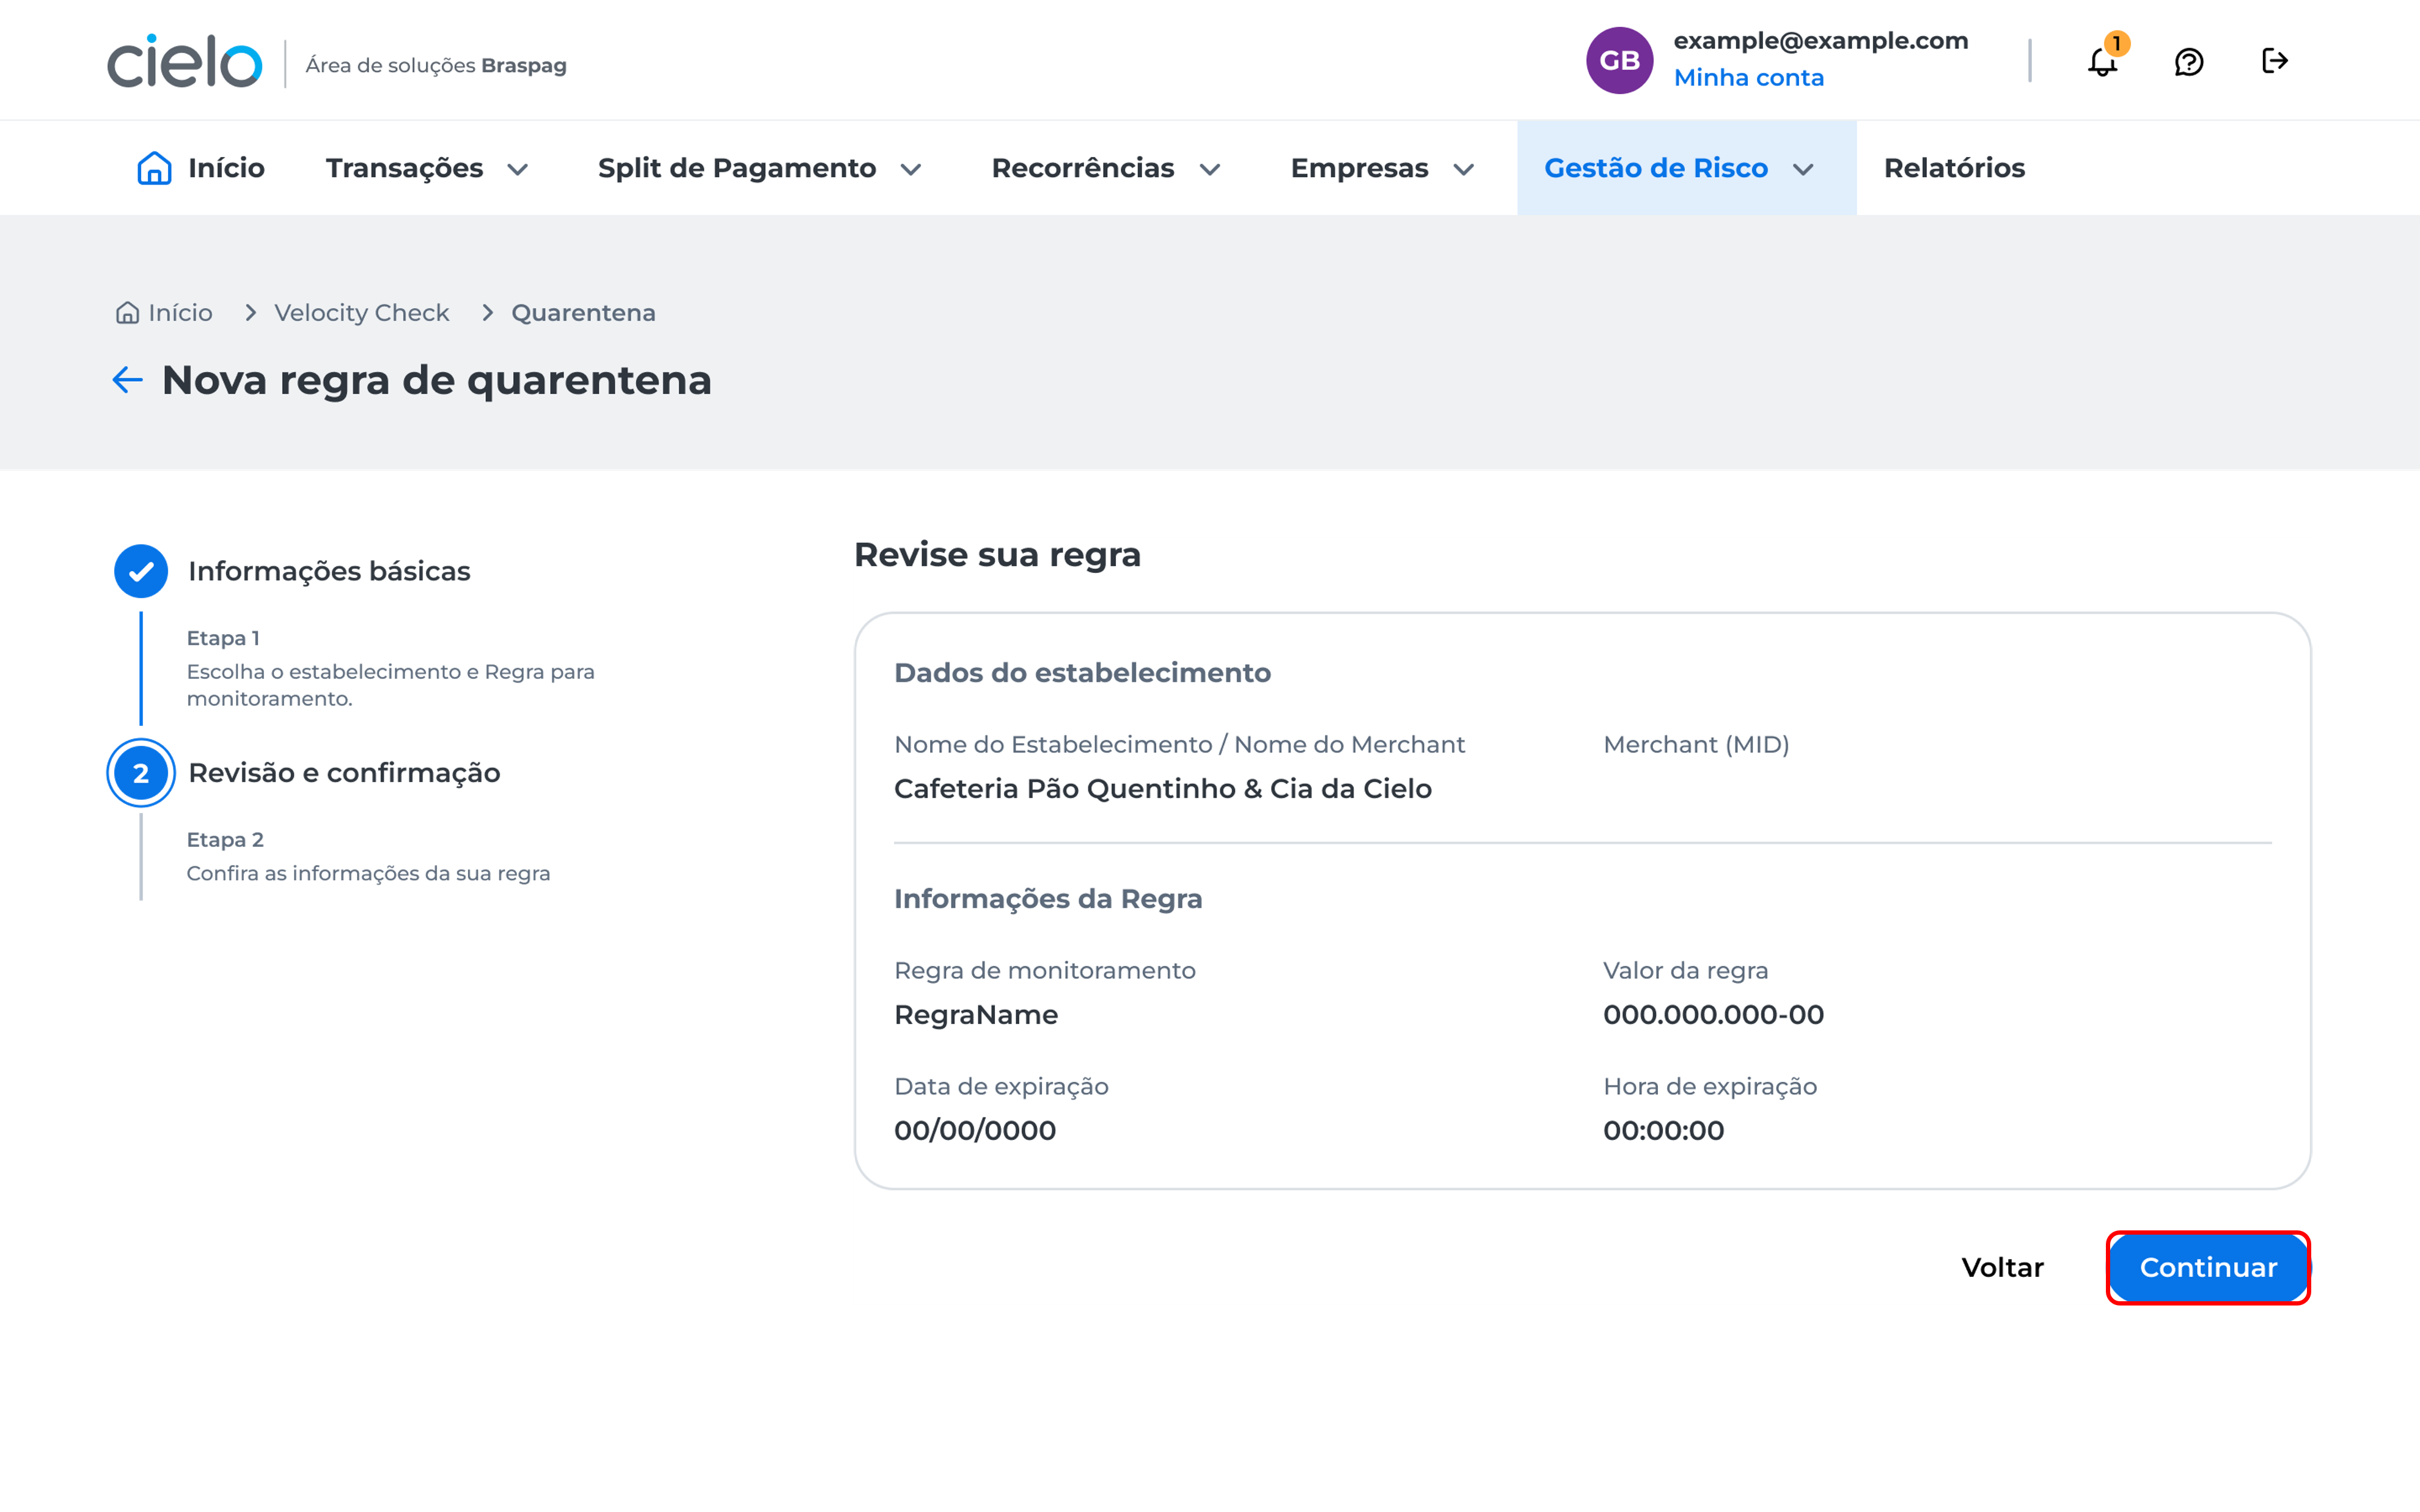Select step 2 circle indicator

pos(141,773)
